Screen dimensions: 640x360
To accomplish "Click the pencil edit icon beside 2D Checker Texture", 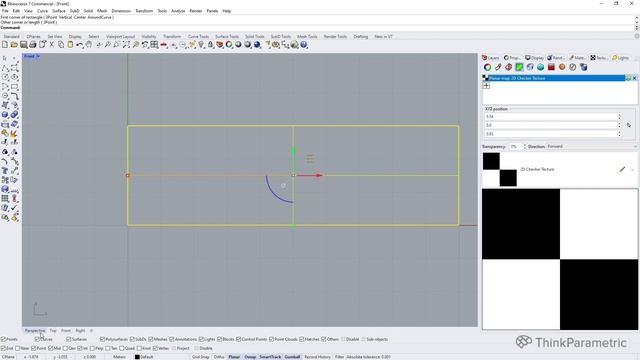I will coord(622,169).
